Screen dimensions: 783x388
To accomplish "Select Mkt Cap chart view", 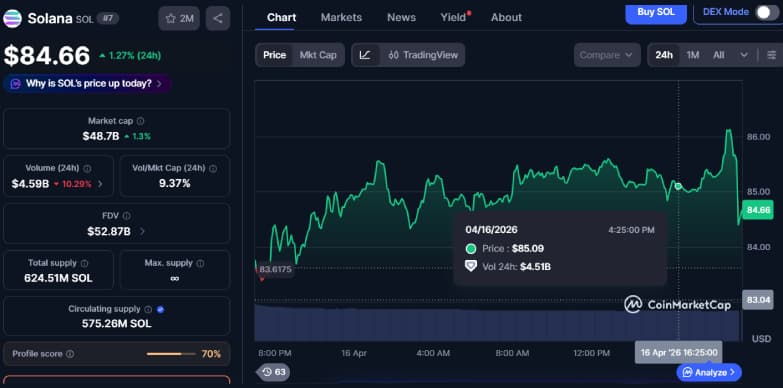I will click(x=318, y=55).
